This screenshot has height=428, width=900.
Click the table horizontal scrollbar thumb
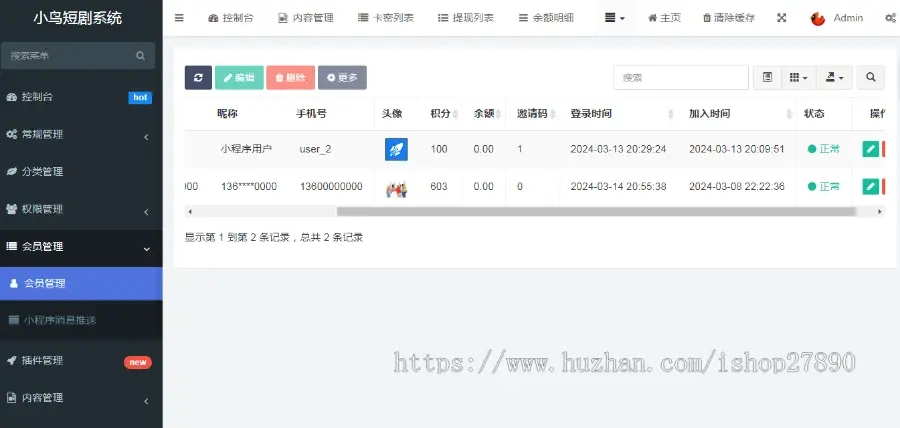[596, 212]
